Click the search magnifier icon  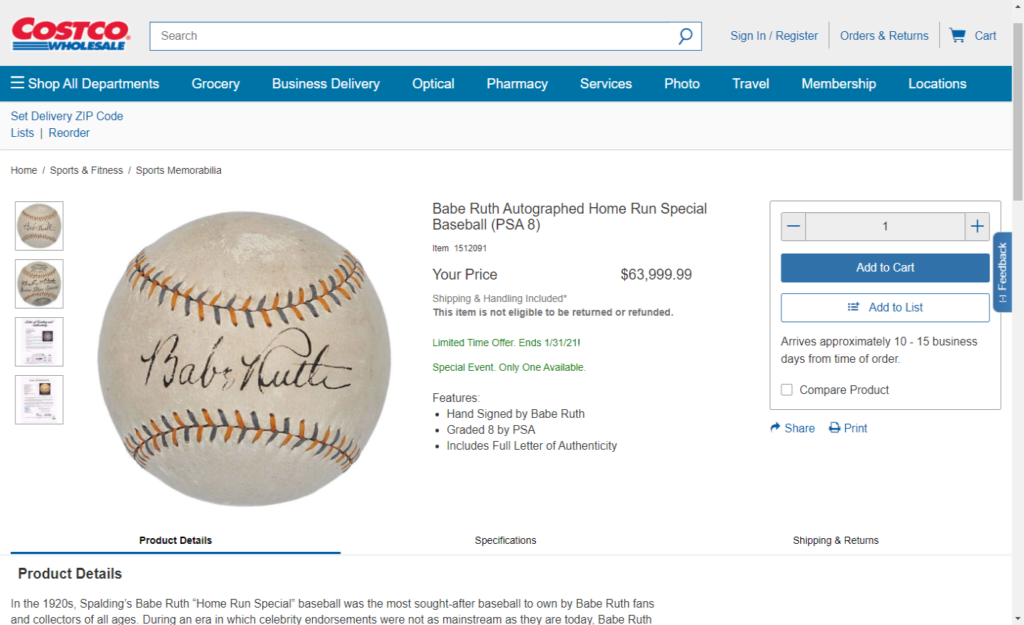pos(684,36)
